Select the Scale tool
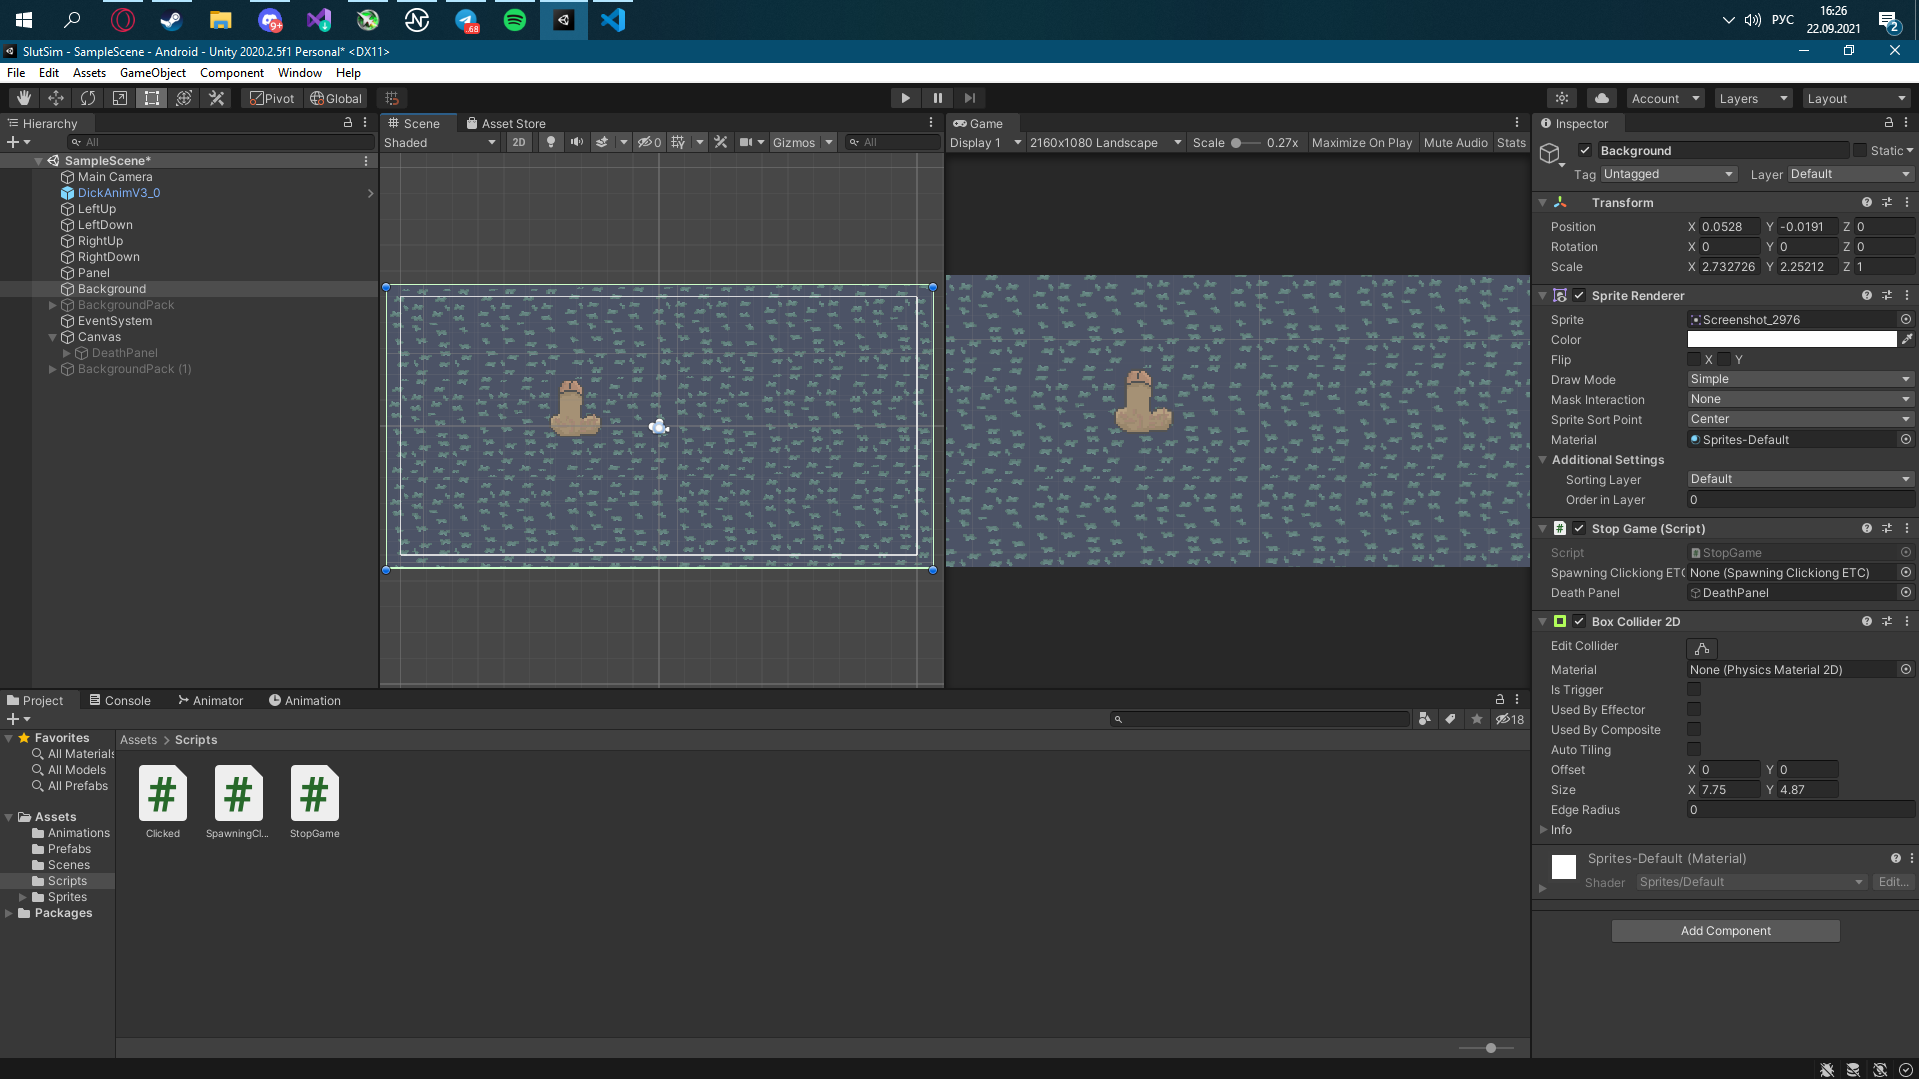This screenshot has height=1079, width=1919. (x=120, y=98)
